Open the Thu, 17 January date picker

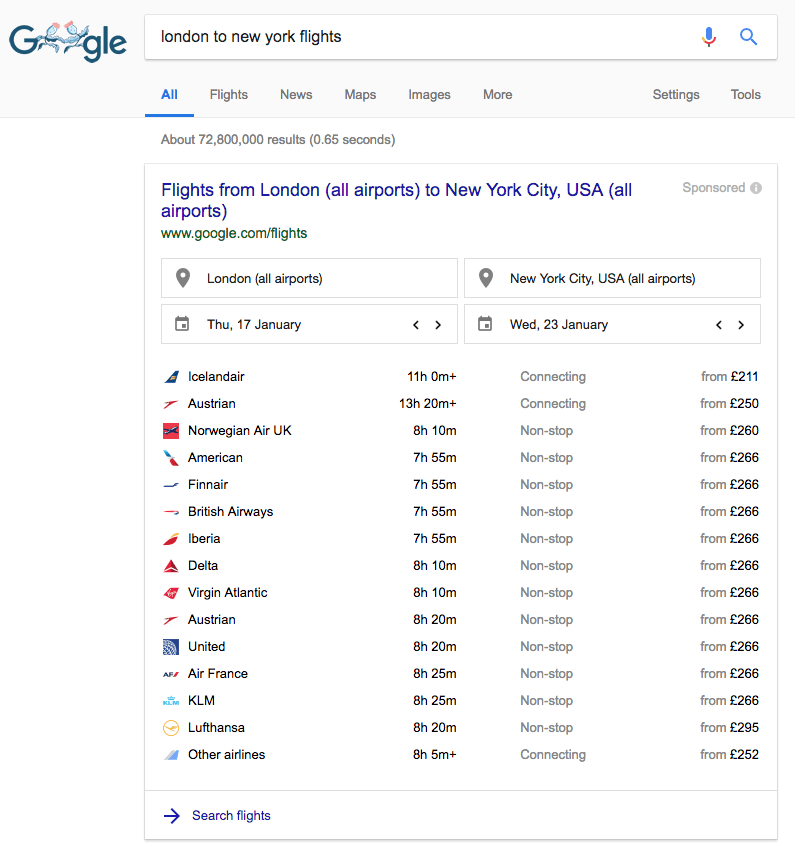(x=309, y=324)
